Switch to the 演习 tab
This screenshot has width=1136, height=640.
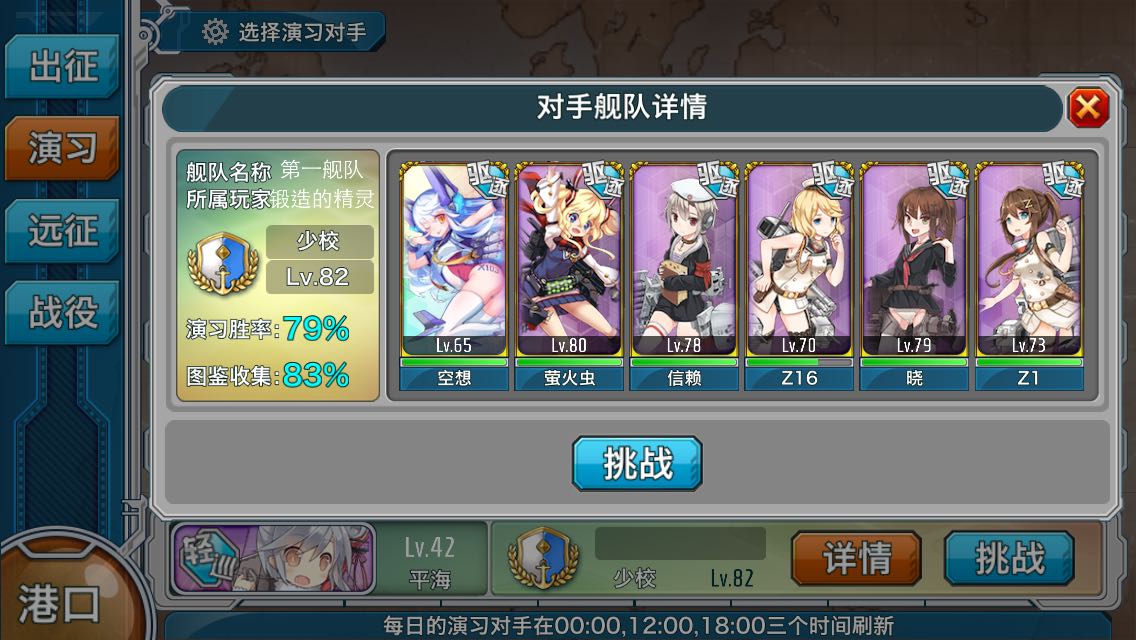(x=62, y=148)
